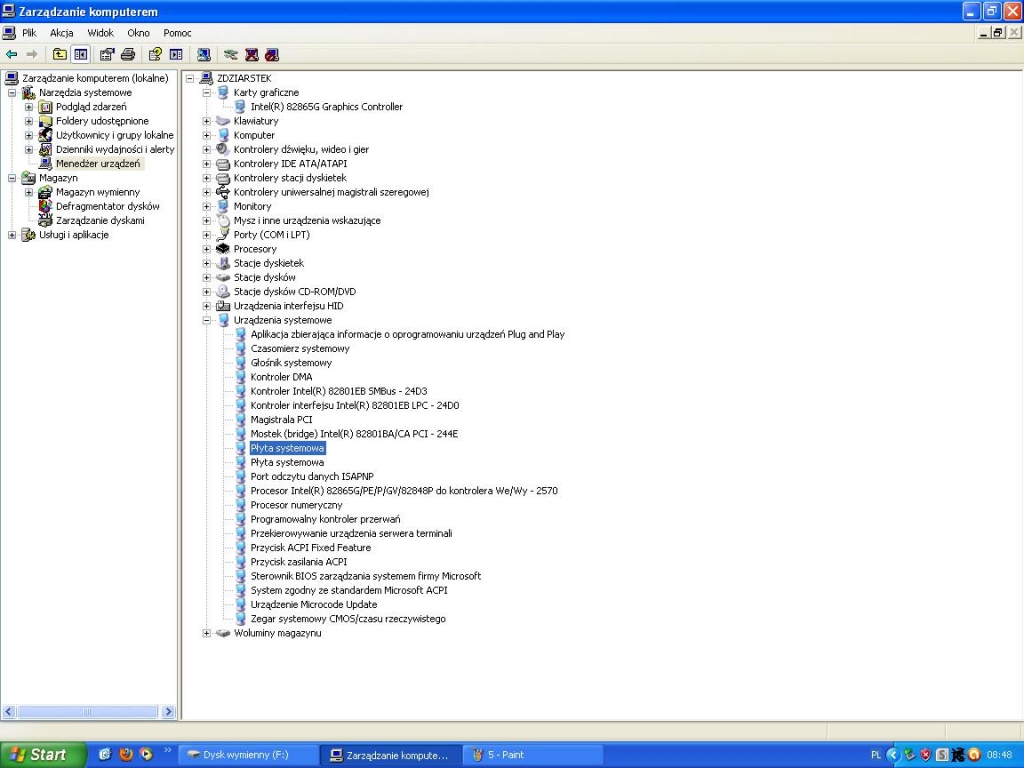1024x768 pixels.
Task: Click the Back arrow in the toolbar
Action: pyautogui.click(x=11, y=55)
